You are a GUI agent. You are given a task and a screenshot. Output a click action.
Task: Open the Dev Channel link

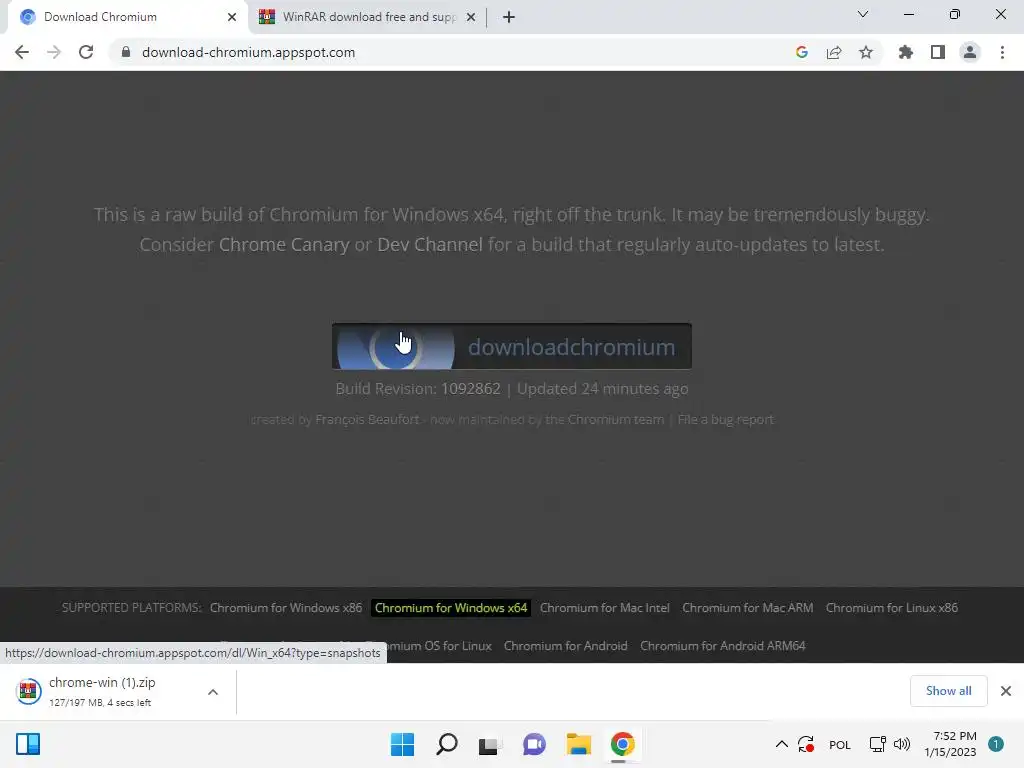(x=430, y=245)
